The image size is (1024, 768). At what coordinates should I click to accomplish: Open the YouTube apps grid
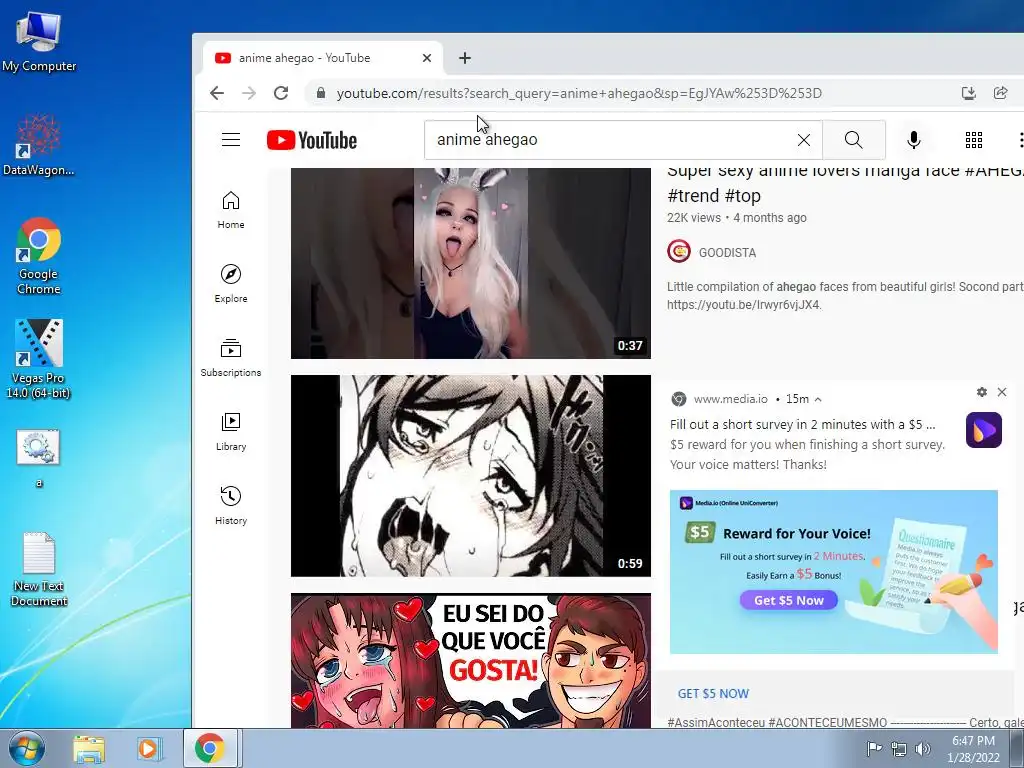(974, 140)
